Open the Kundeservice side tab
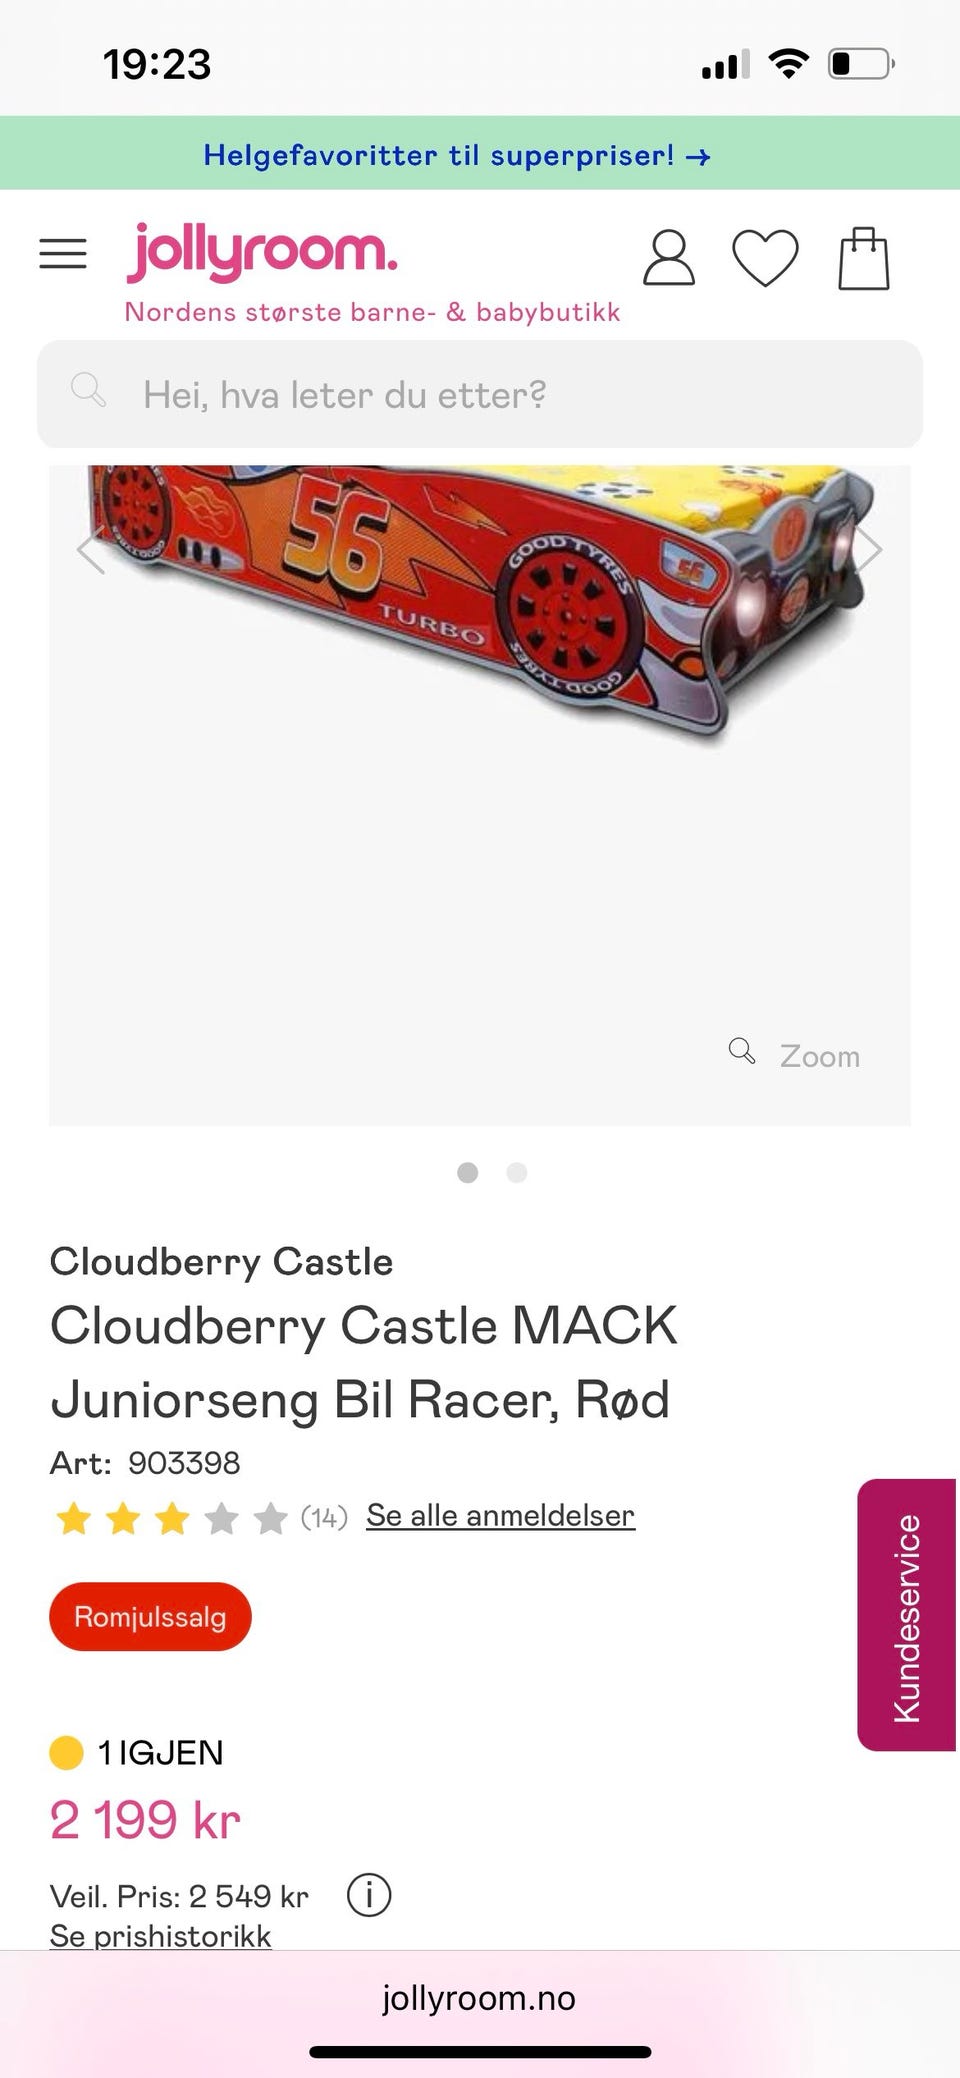The width and height of the screenshot is (960, 2078). pyautogui.click(x=906, y=1615)
